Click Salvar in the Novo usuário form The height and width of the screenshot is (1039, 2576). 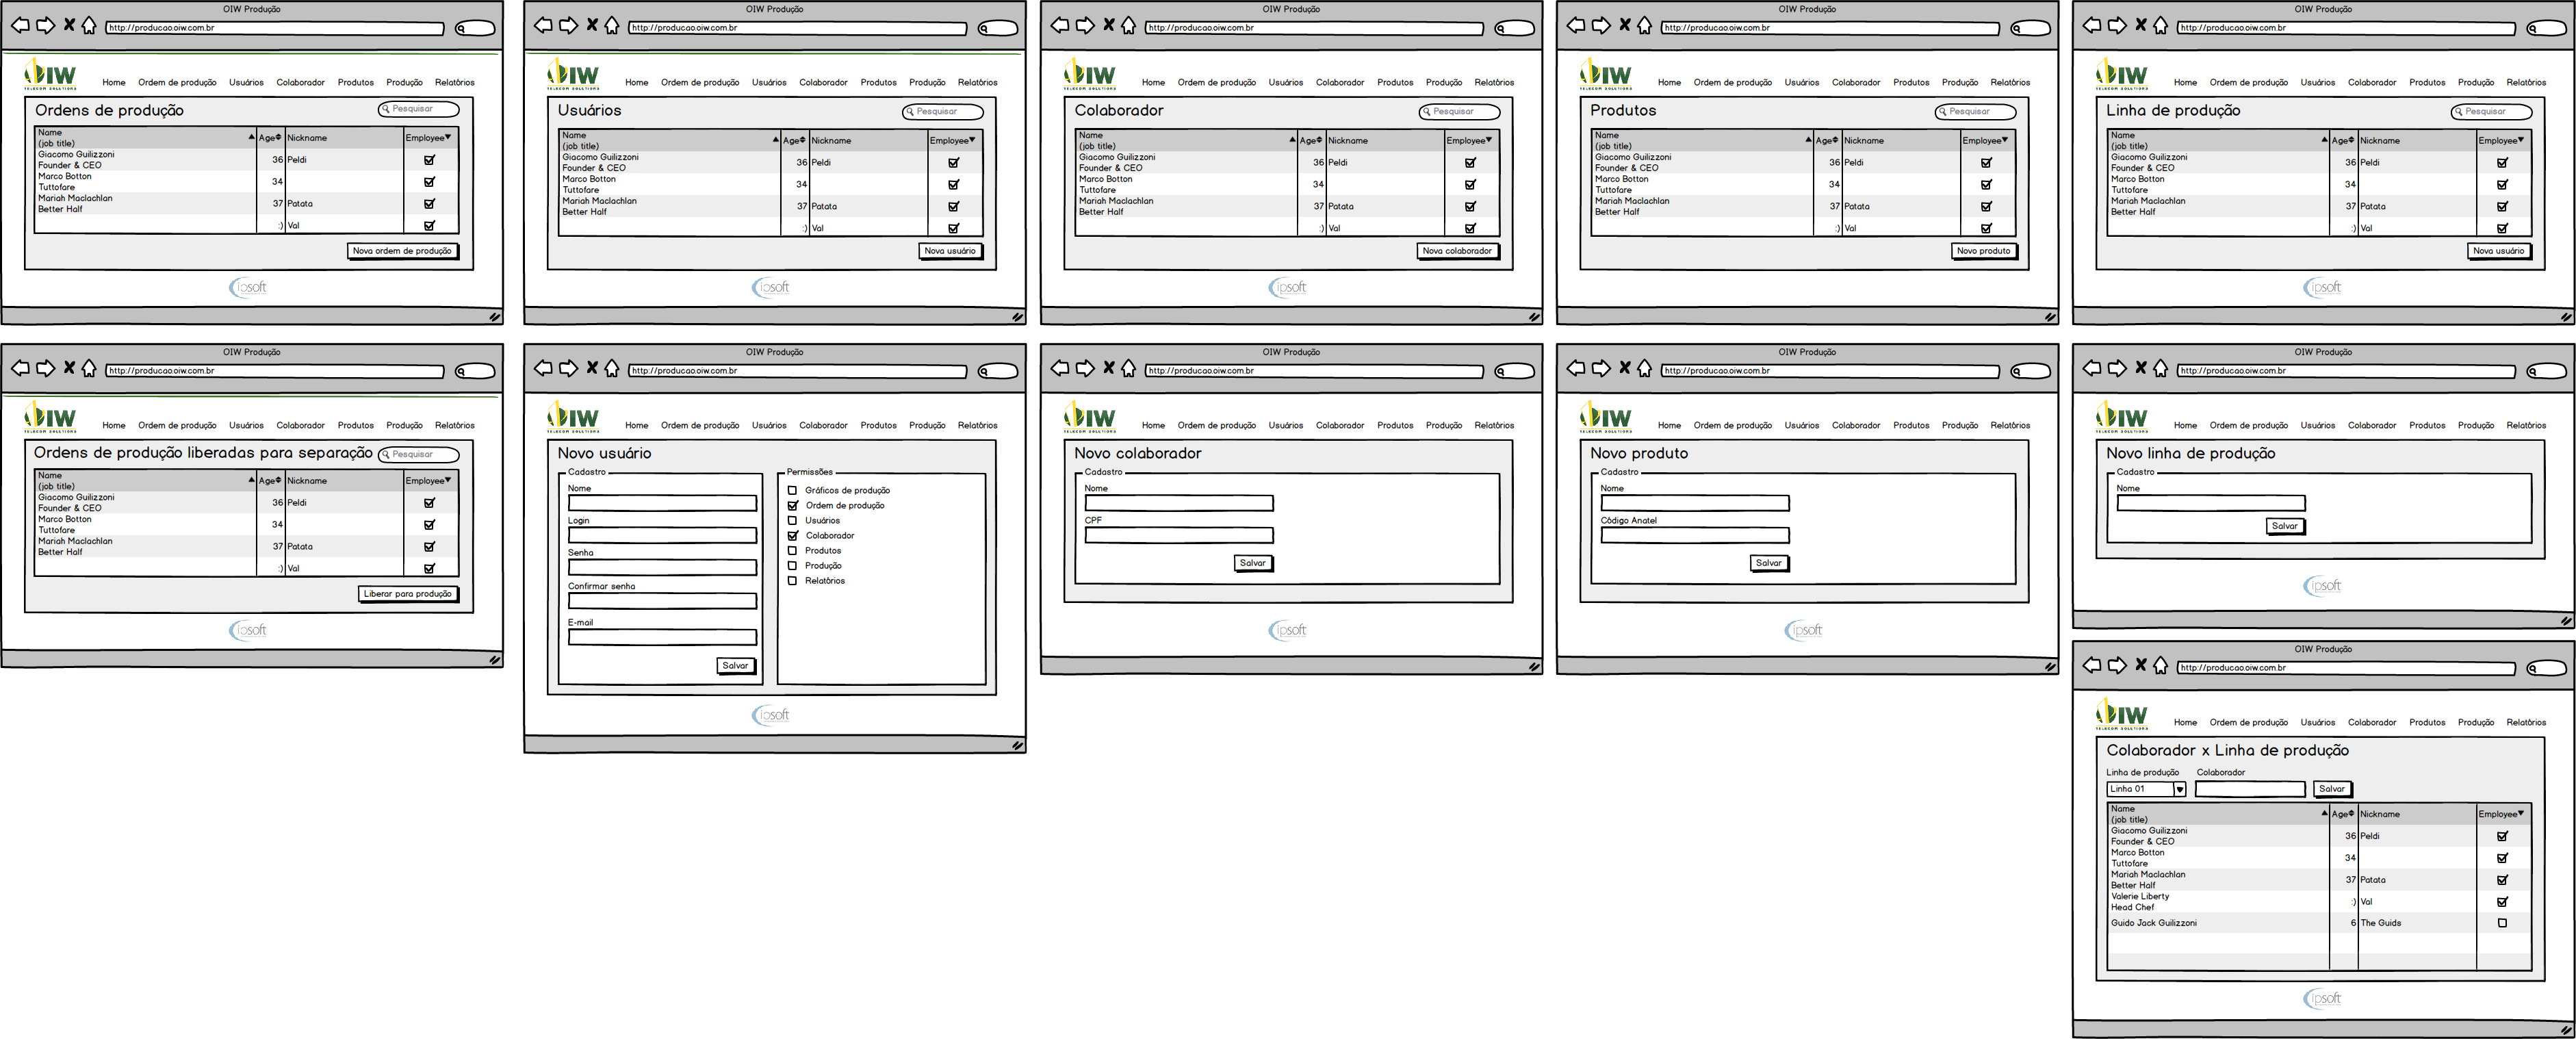point(736,666)
